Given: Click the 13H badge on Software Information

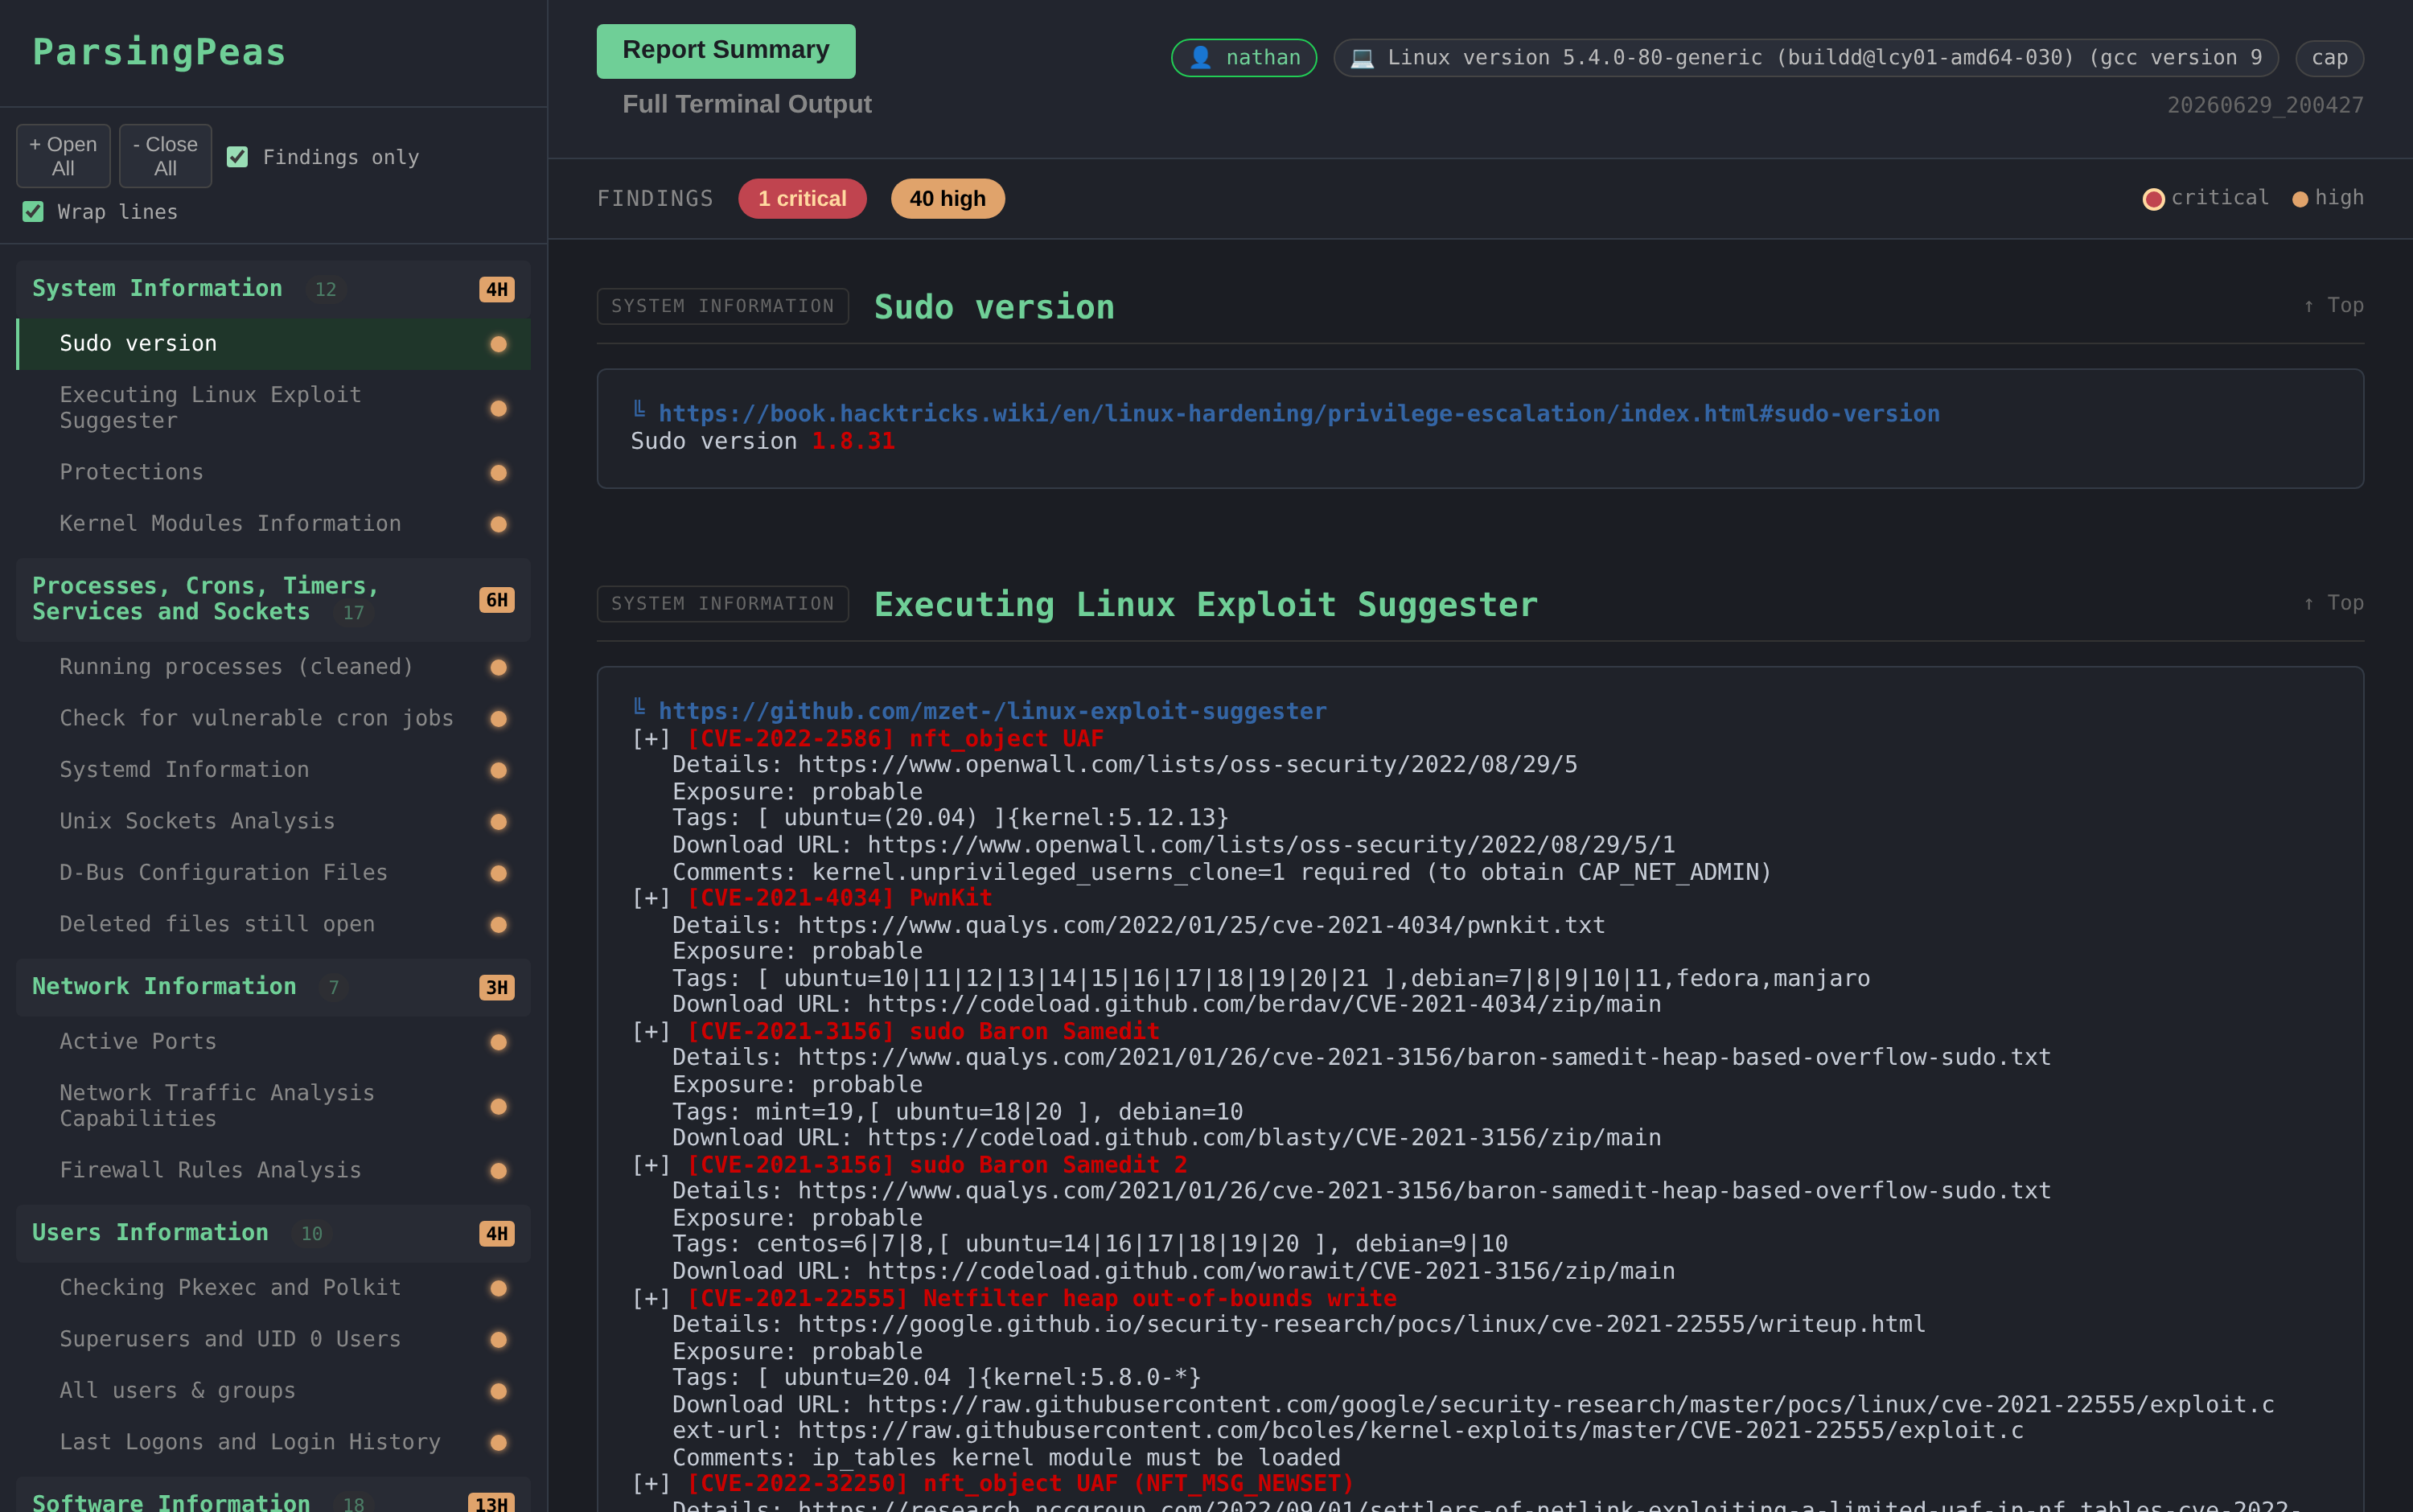Looking at the screenshot, I should (x=491, y=1503).
